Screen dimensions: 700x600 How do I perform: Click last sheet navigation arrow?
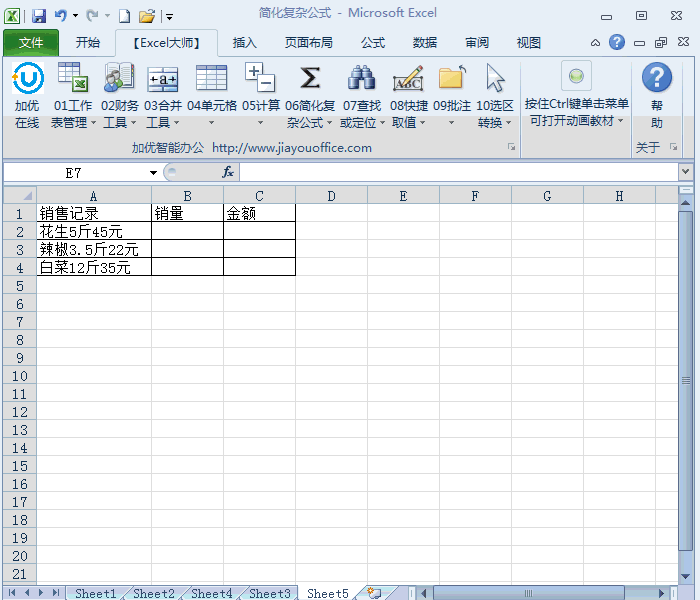55,593
